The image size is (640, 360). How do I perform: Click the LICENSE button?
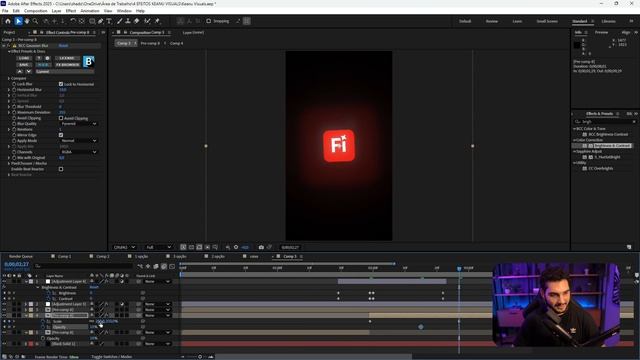pos(67,58)
